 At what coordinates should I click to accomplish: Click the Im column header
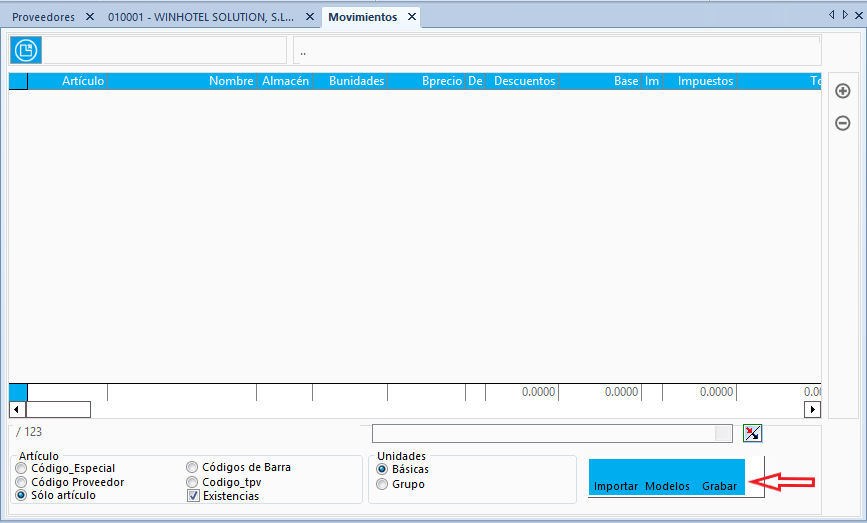(652, 81)
